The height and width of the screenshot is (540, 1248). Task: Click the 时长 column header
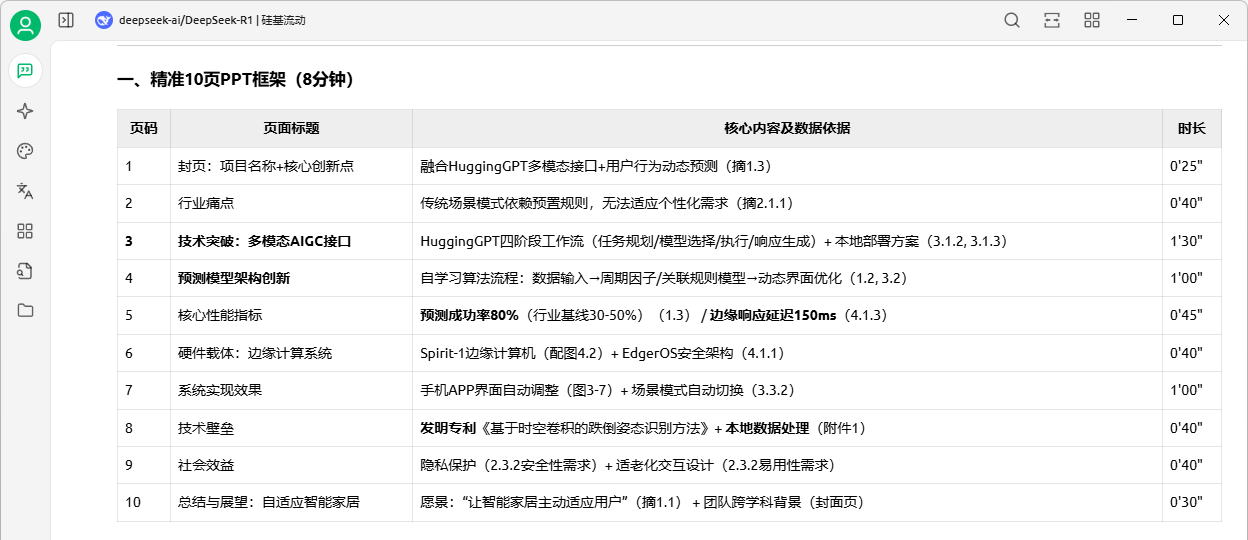(x=1191, y=128)
